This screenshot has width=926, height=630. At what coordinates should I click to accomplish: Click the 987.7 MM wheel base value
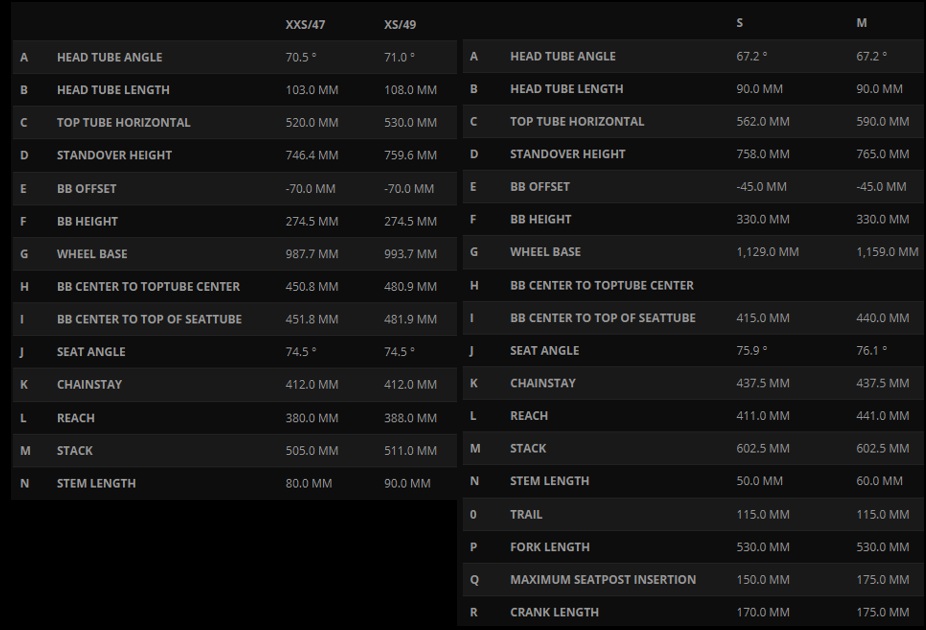click(x=312, y=254)
